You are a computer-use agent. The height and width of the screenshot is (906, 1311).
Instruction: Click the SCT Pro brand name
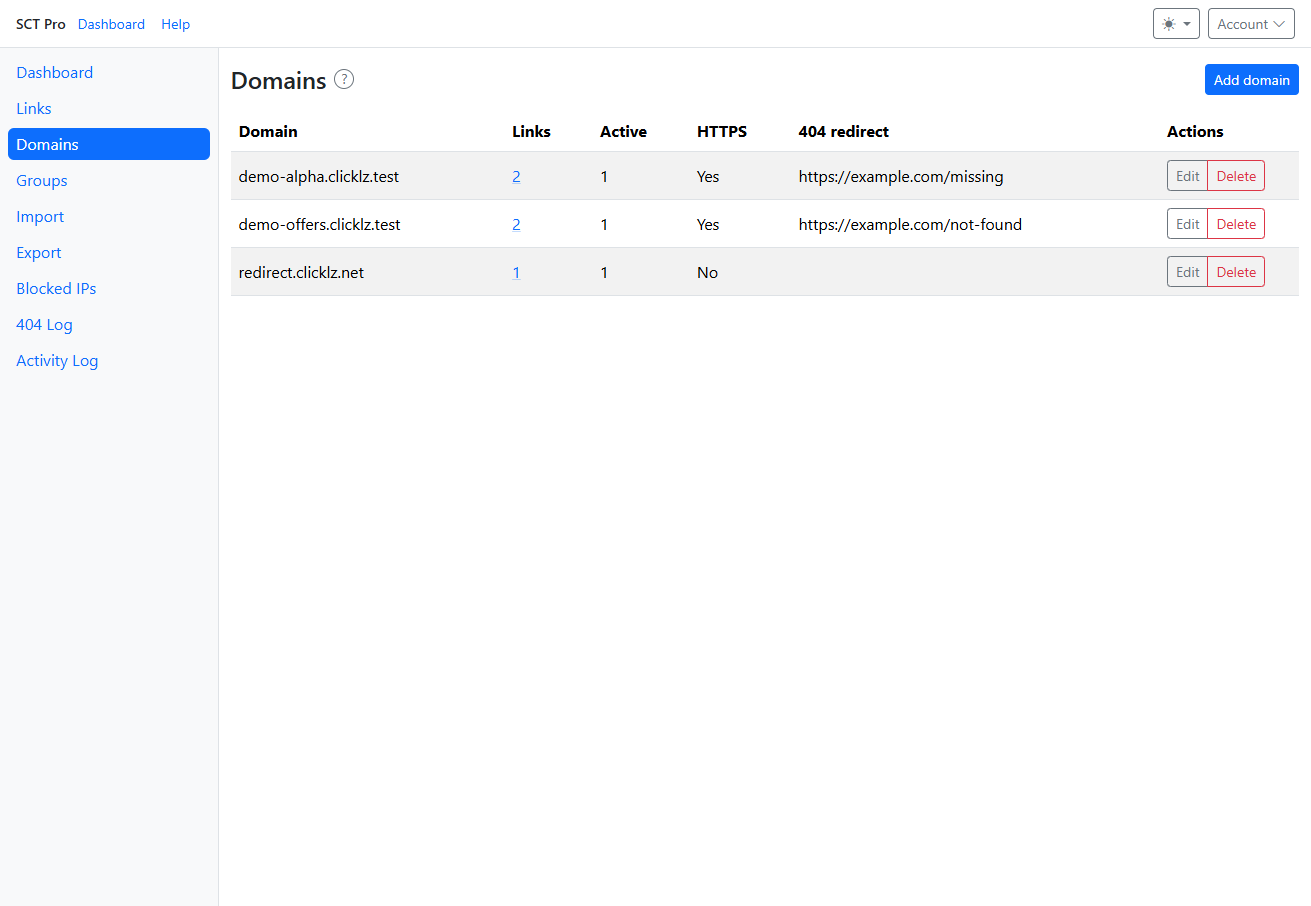point(41,24)
